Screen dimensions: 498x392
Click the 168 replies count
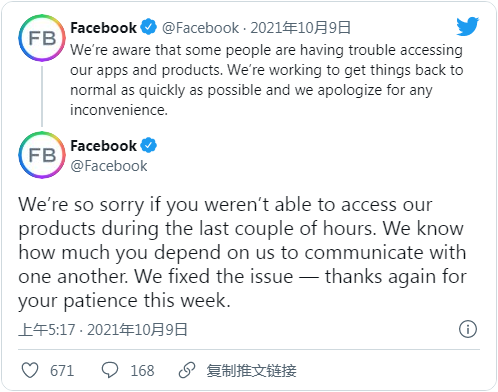pyautogui.click(x=142, y=371)
